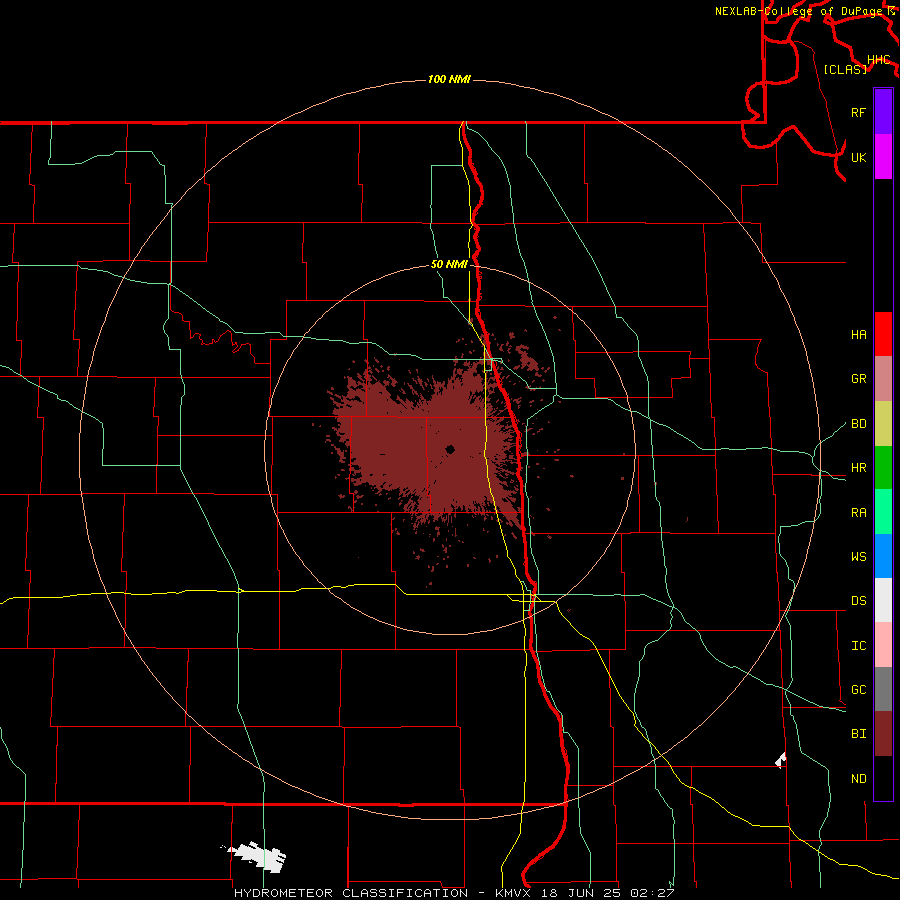Select the green HR legend color block

tap(883, 468)
